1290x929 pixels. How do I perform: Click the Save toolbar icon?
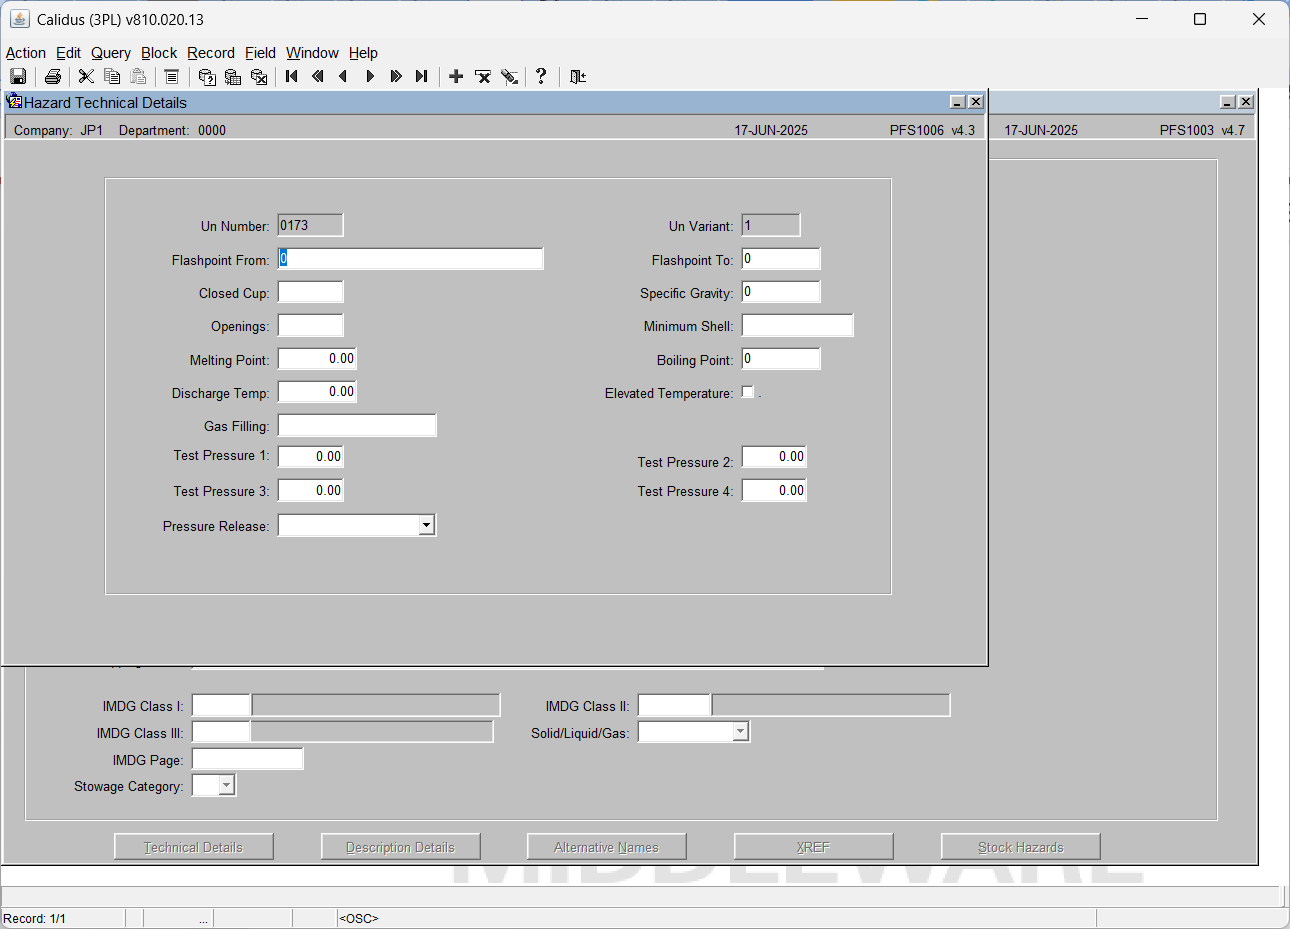(x=18, y=76)
